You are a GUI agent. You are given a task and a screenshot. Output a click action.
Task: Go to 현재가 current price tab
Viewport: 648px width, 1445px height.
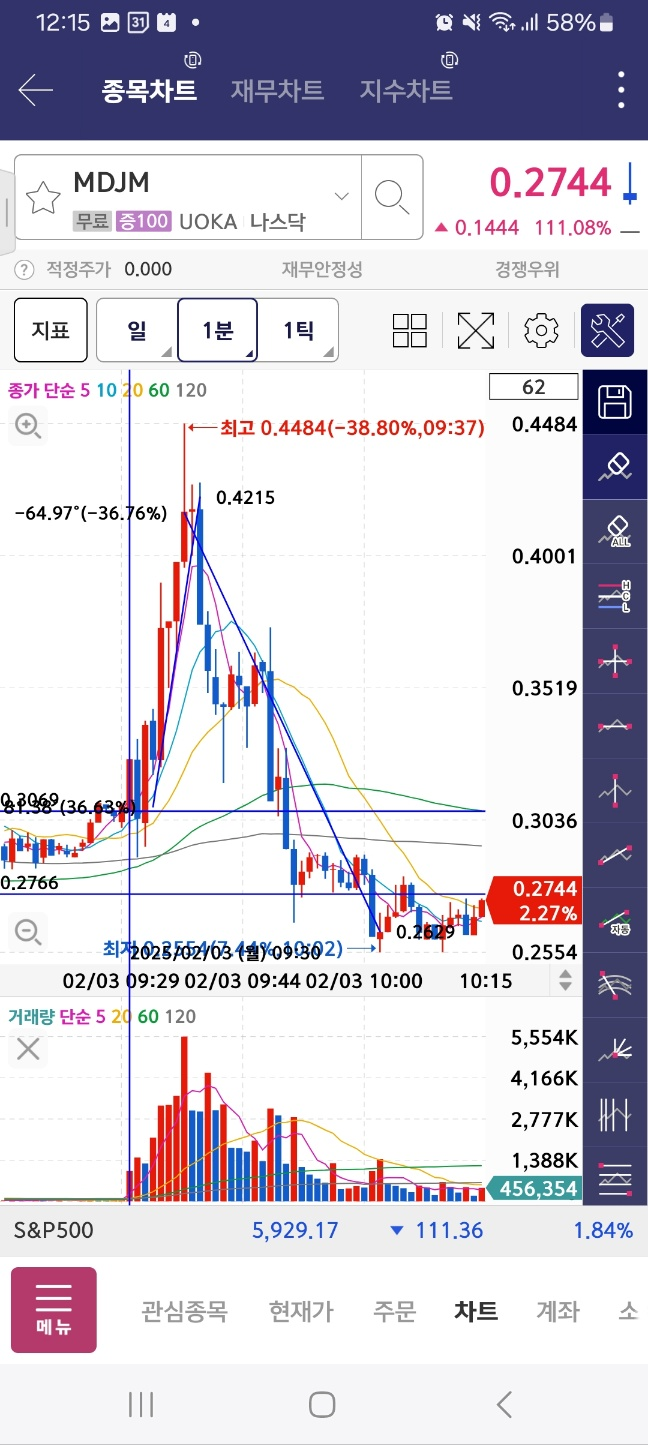point(300,1311)
